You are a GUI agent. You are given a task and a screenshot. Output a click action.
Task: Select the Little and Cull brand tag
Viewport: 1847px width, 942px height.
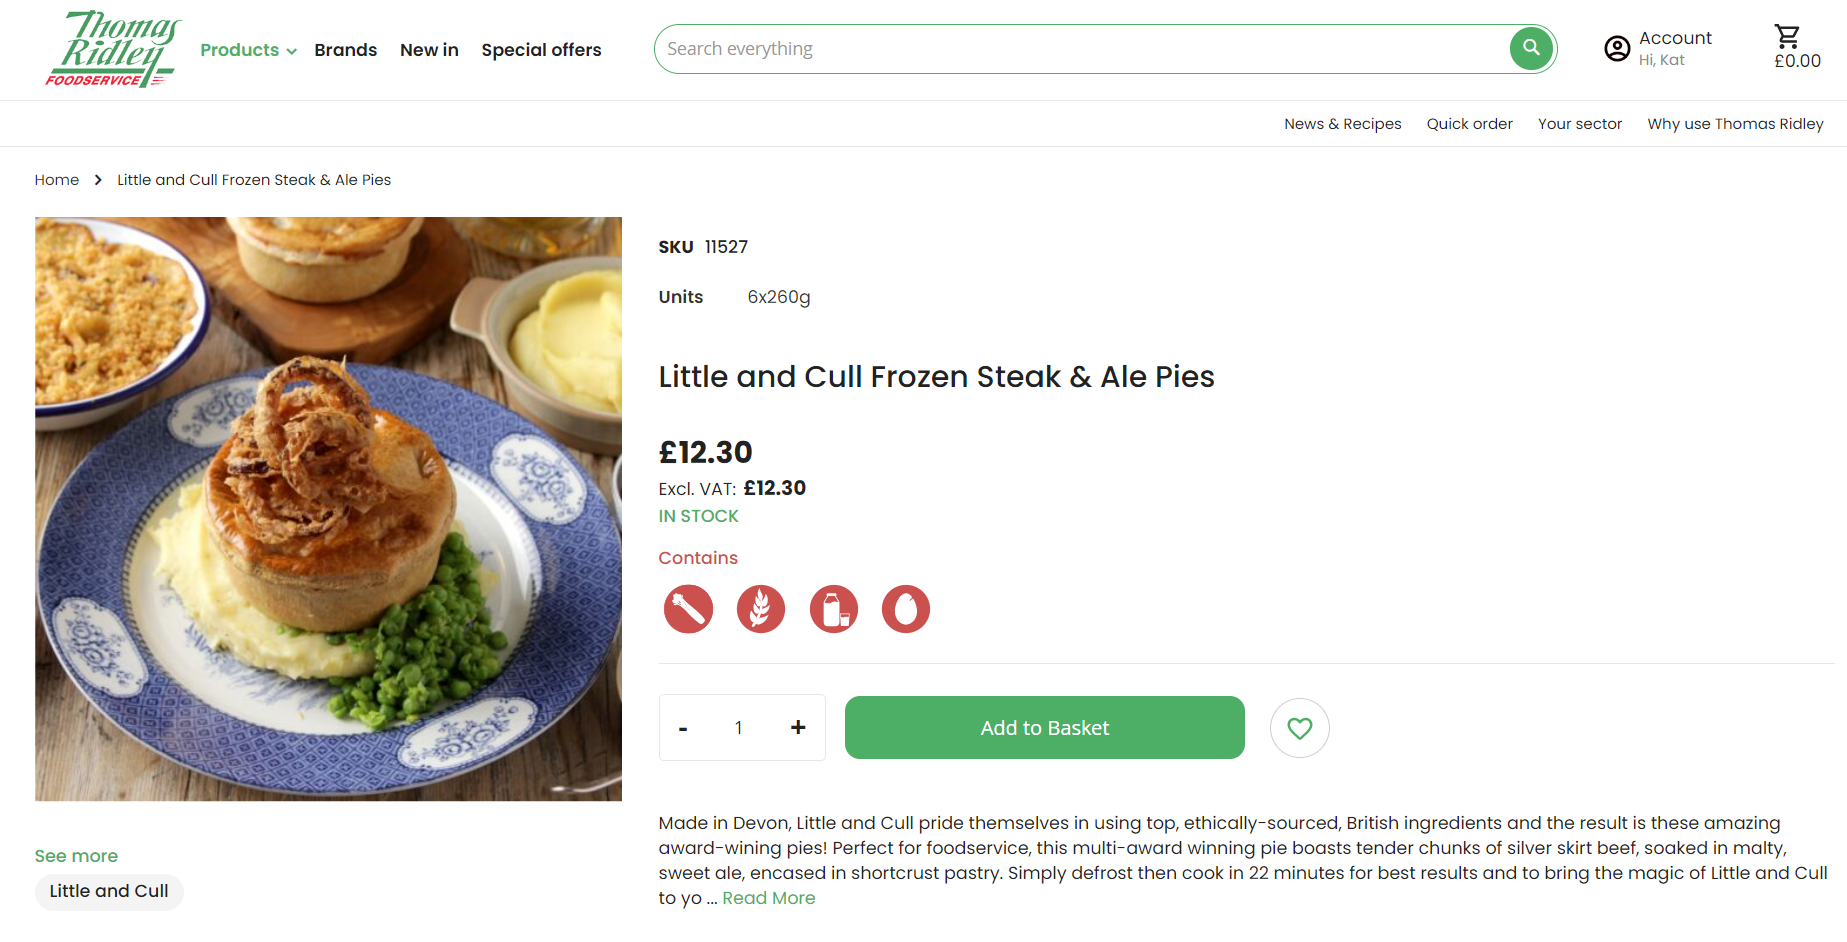pos(109,891)
